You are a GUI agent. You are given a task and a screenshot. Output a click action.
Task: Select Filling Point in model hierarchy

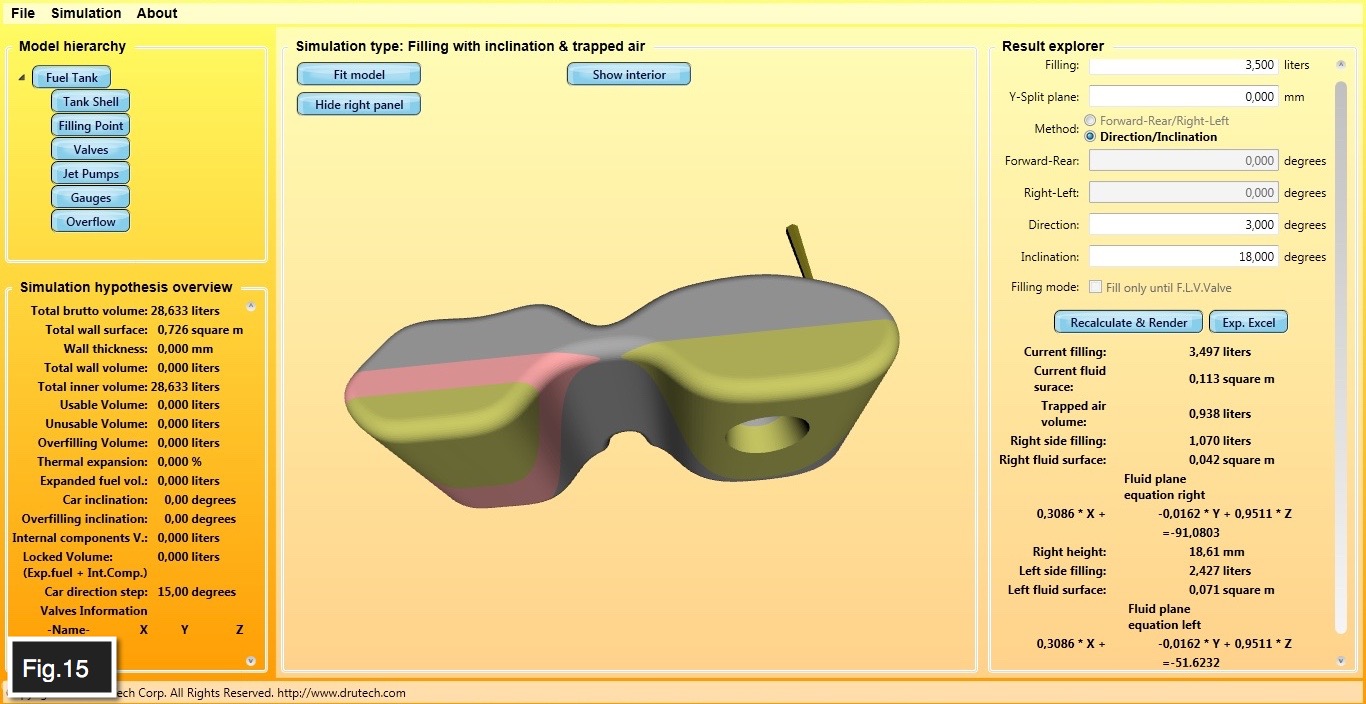91,126
